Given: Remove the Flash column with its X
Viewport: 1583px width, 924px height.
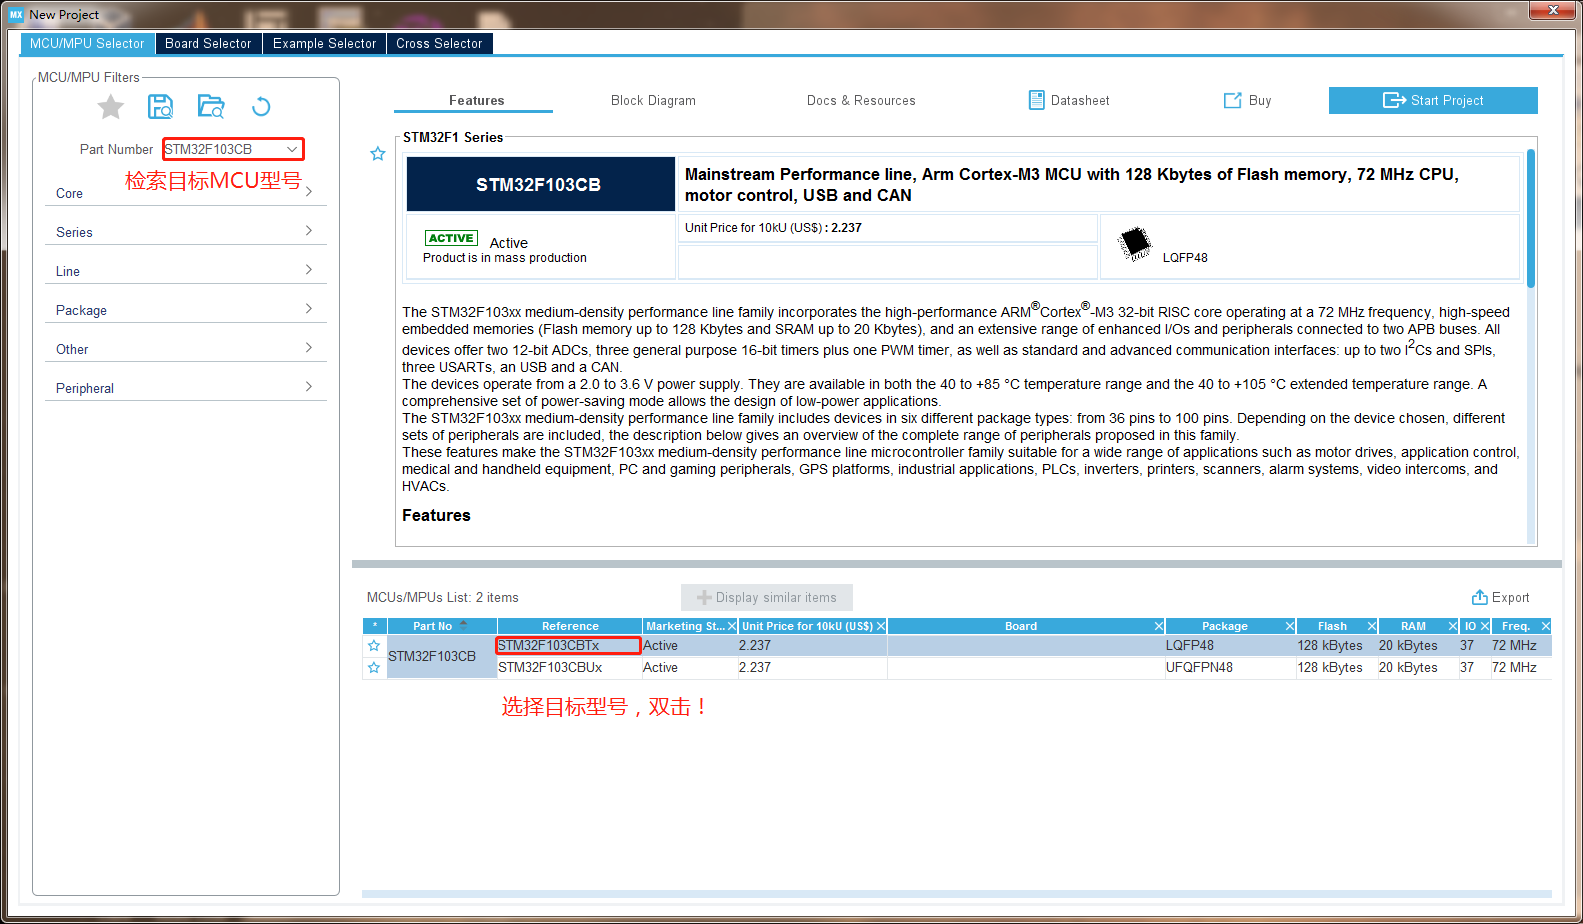Looking at the screenshot, I should [x=1372, y=626].
